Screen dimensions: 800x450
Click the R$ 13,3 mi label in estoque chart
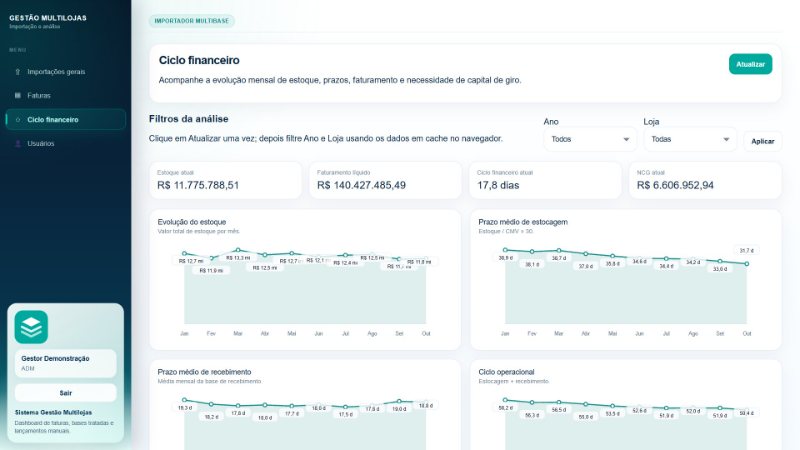tap(238, 258)
